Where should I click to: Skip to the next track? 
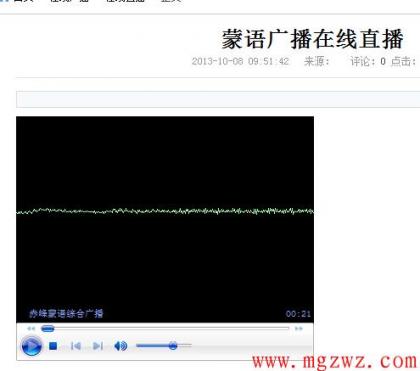coord(98,346)
